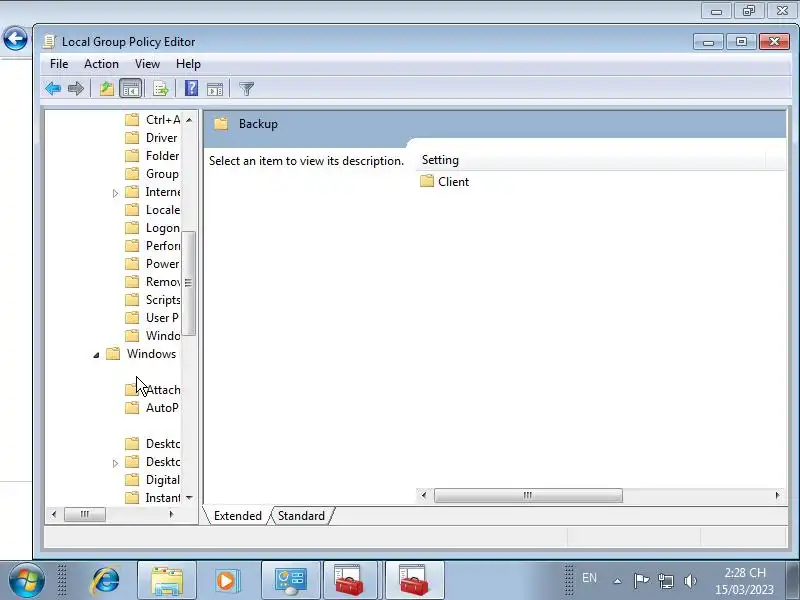Viewport: 800px width, 600px height.
Task: Select the Digital folder in the tree
Action: coord(153,480)
